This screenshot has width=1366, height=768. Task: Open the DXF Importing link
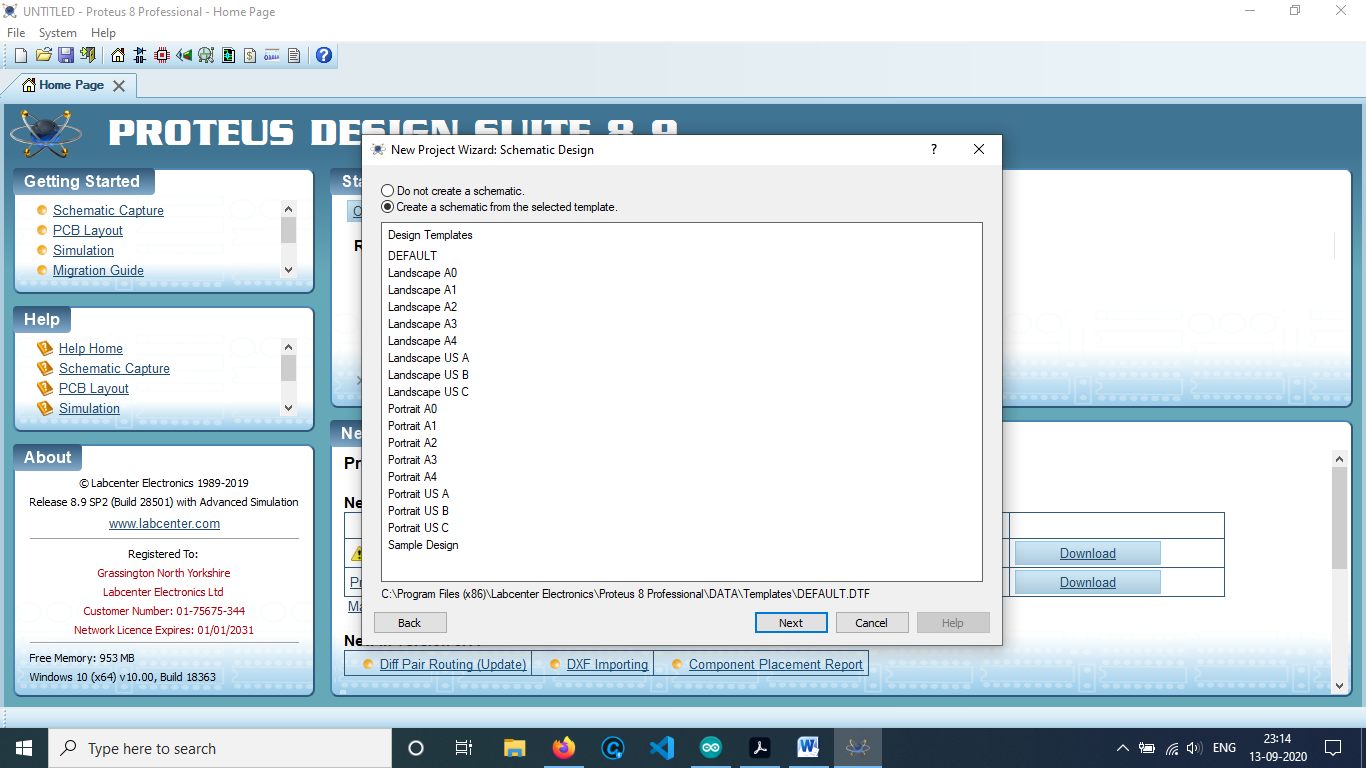click(x=607, y=664)
